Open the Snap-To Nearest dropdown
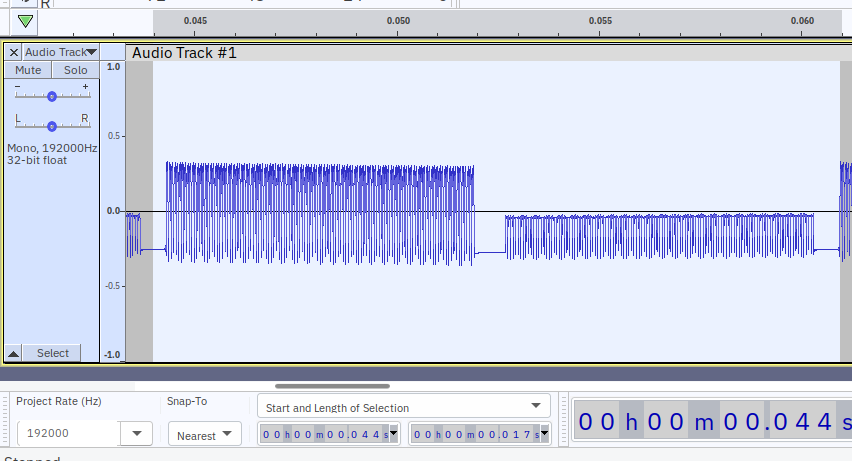 [204, 435]
